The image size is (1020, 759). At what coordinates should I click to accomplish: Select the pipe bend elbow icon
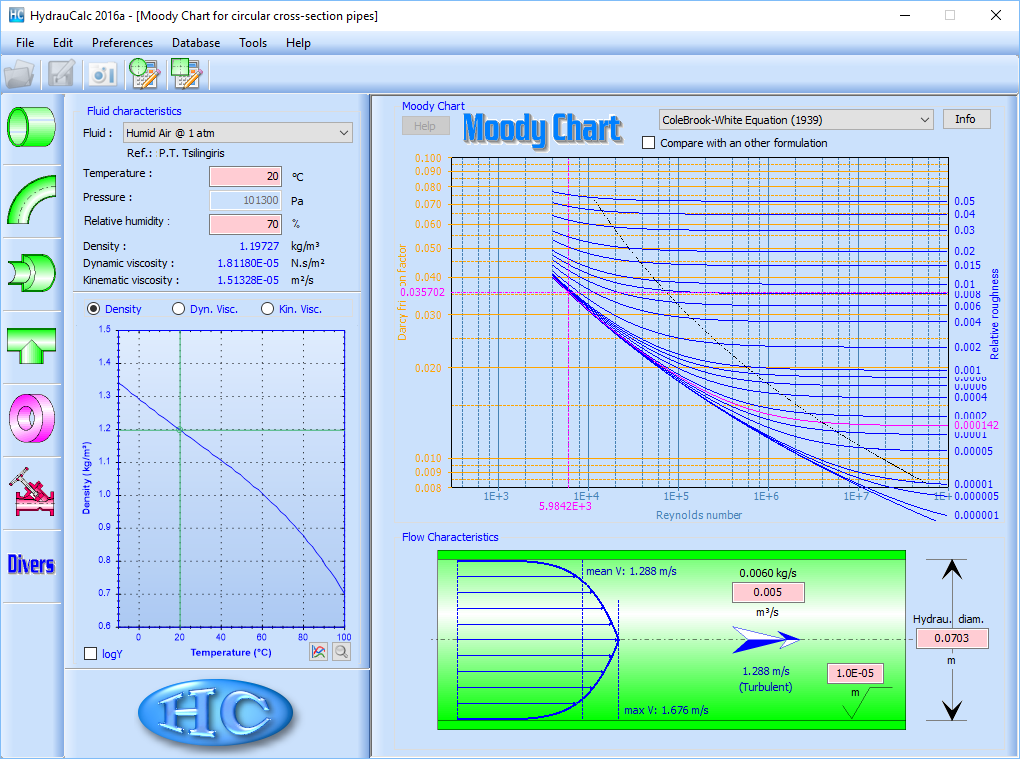coord(31,199)
